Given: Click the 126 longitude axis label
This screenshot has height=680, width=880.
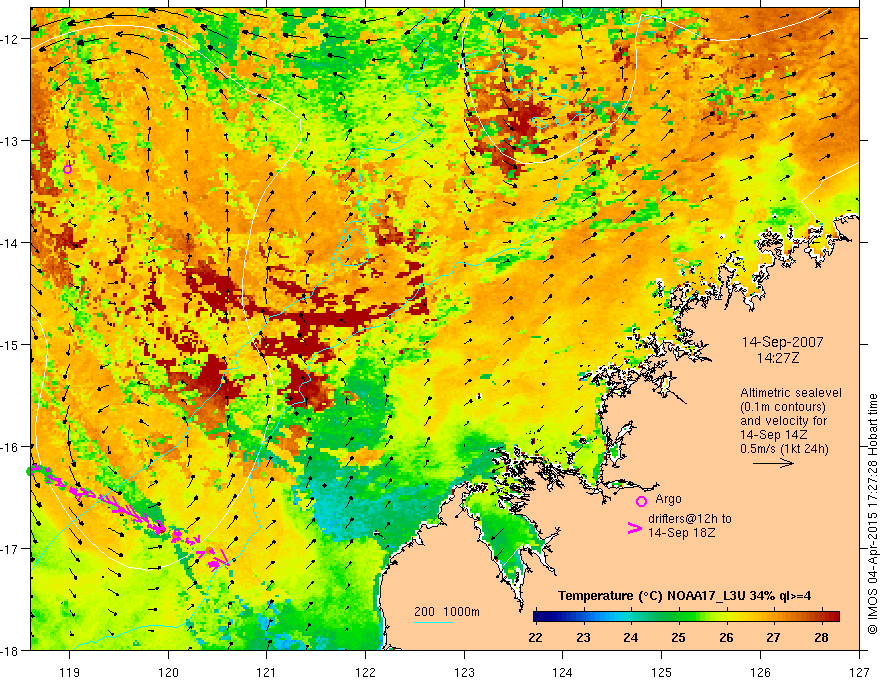Looking at the screenshot, I should point(760,672).
